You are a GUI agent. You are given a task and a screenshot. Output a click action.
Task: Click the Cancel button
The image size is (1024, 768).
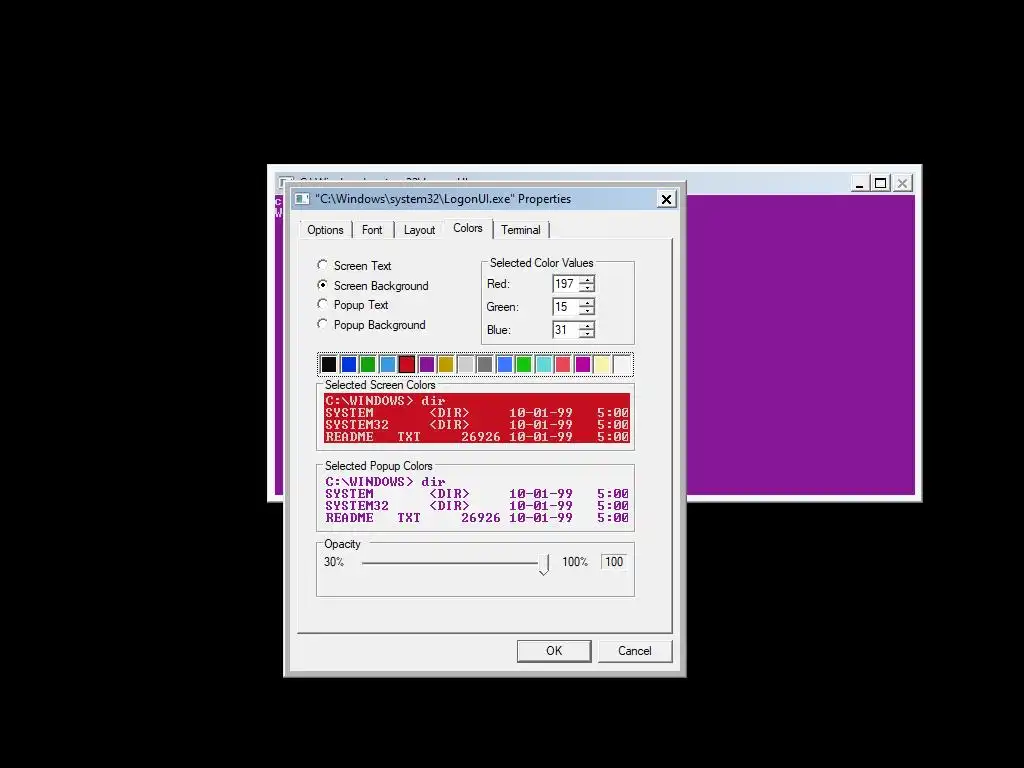tap(635, 650)
